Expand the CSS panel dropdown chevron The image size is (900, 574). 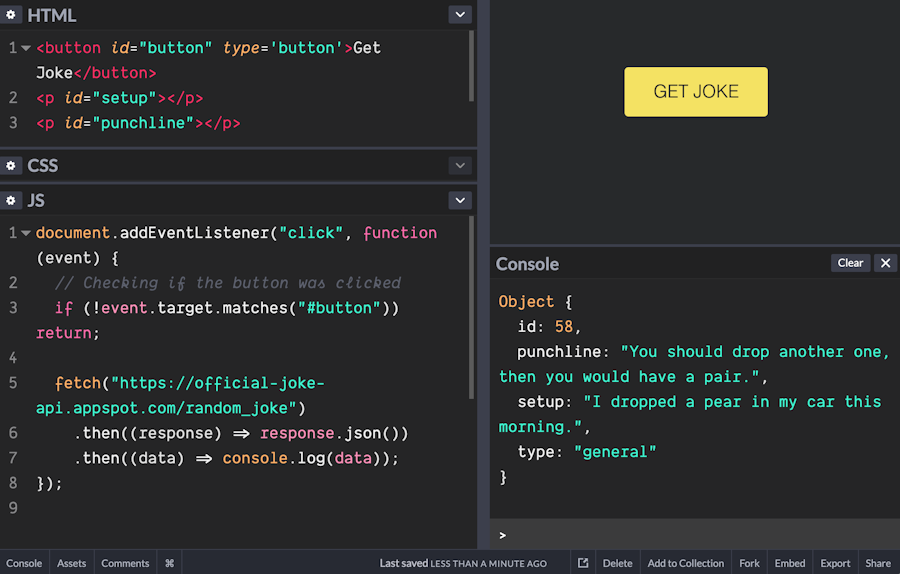click(459, 166)
